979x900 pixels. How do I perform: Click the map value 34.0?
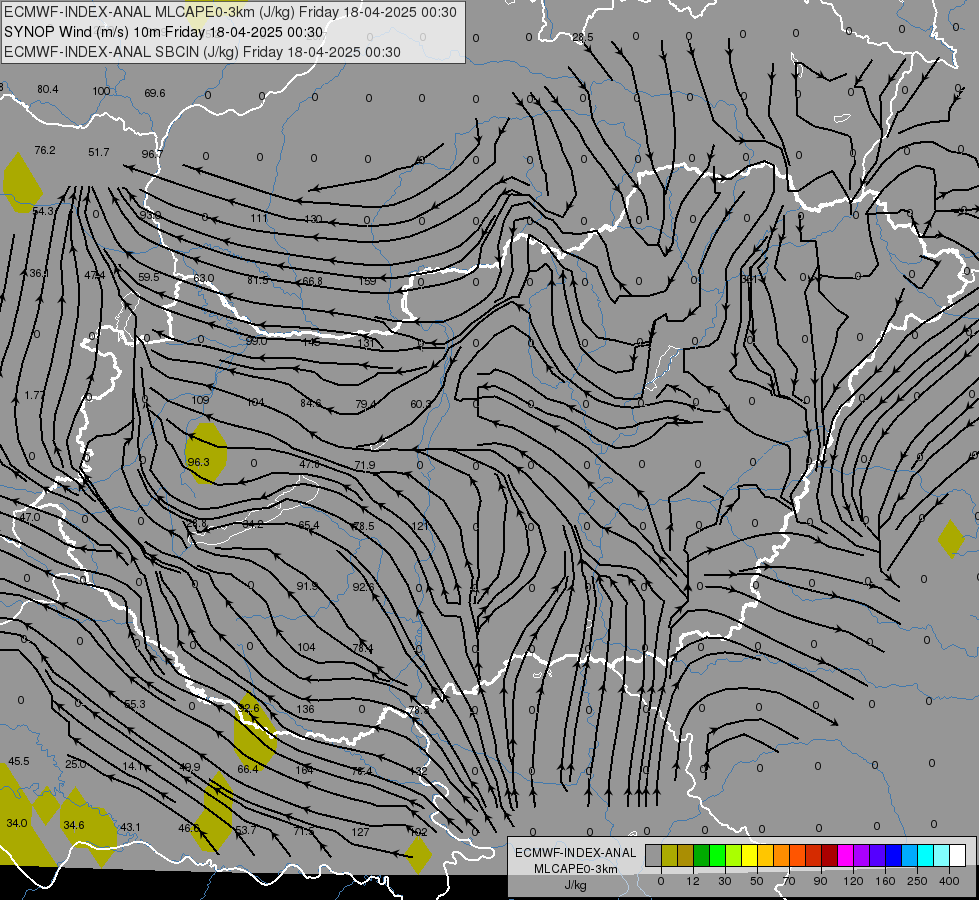(17, 823)
